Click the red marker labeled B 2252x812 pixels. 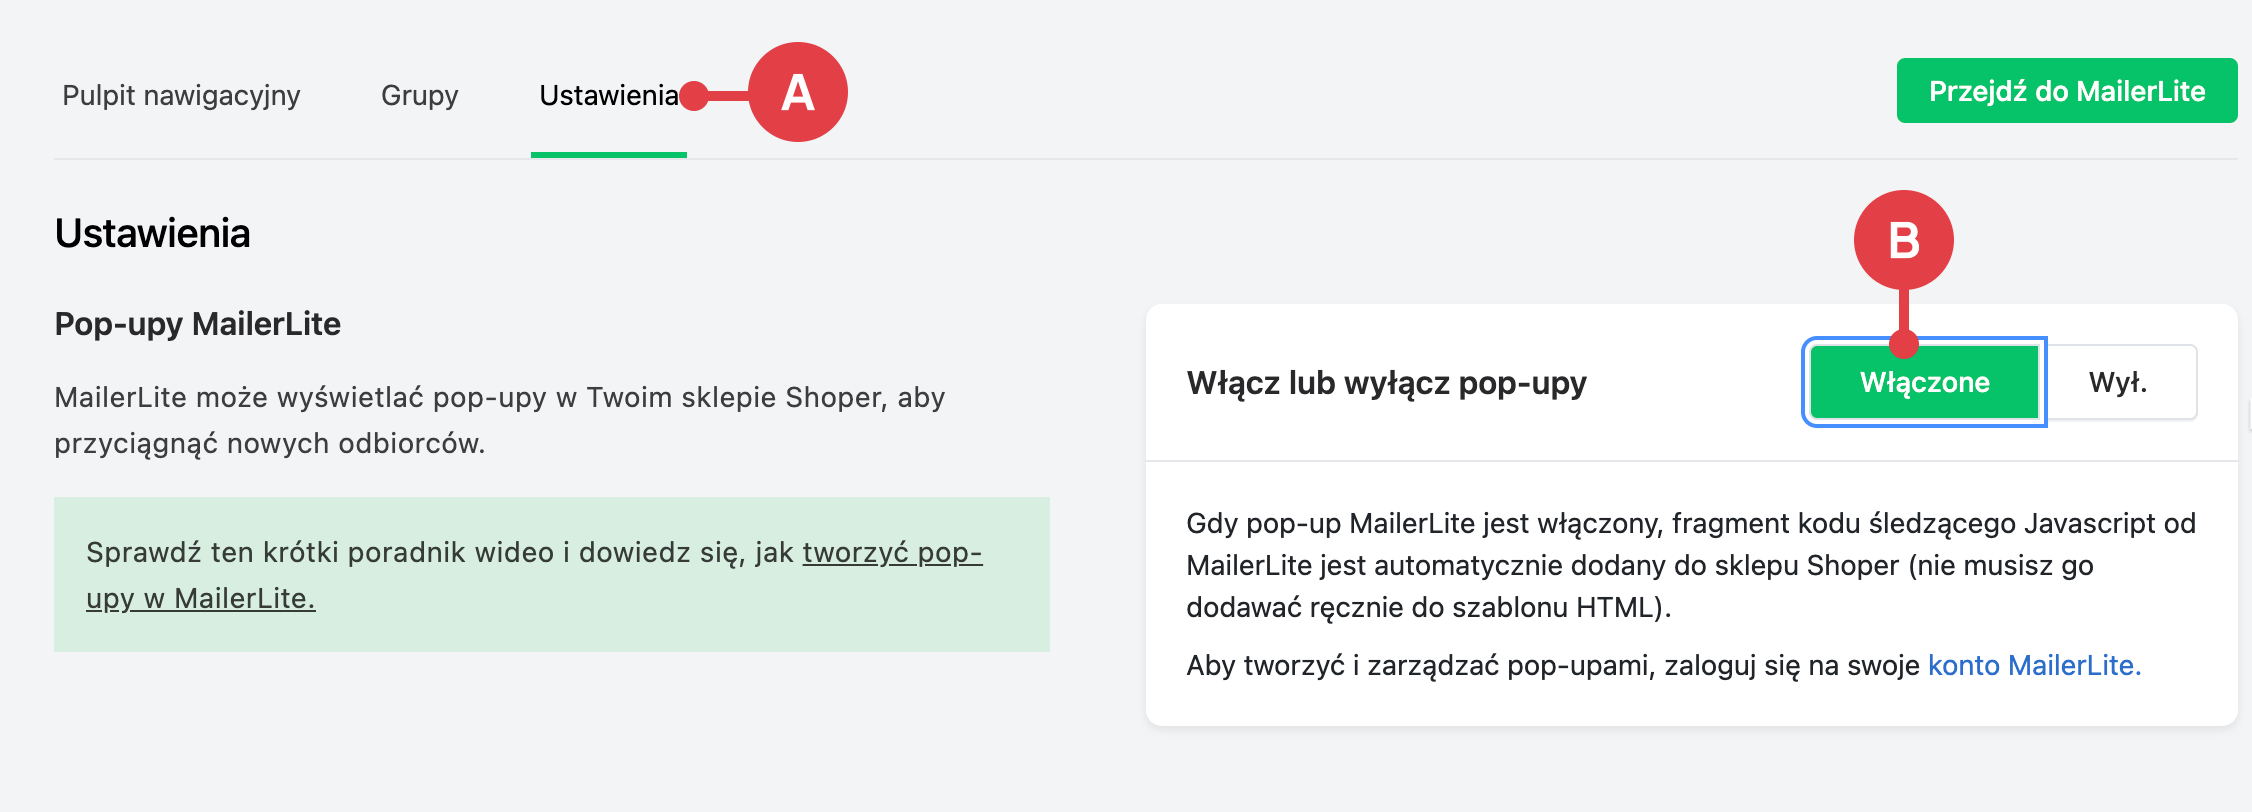(x=1902, y=240)
